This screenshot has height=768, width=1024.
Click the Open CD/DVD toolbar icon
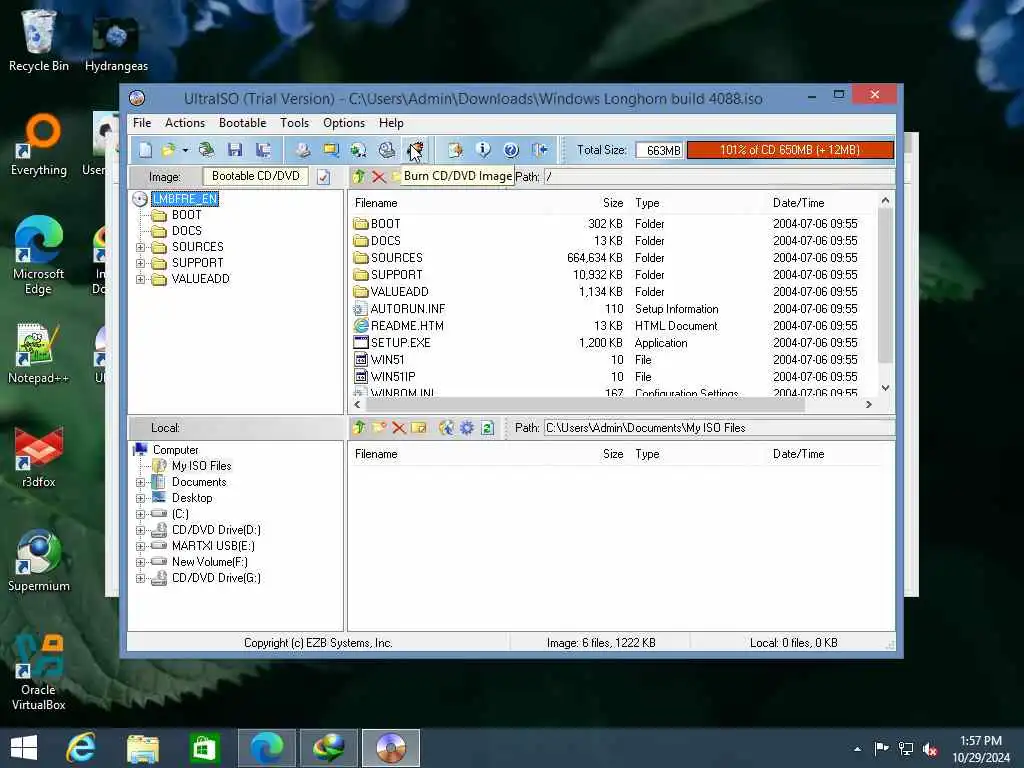206,150
